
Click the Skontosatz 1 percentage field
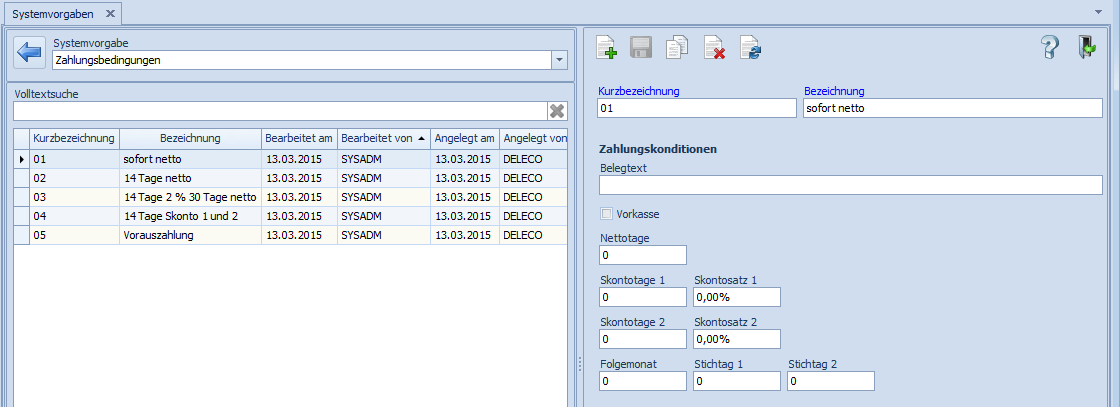(736, 298)
